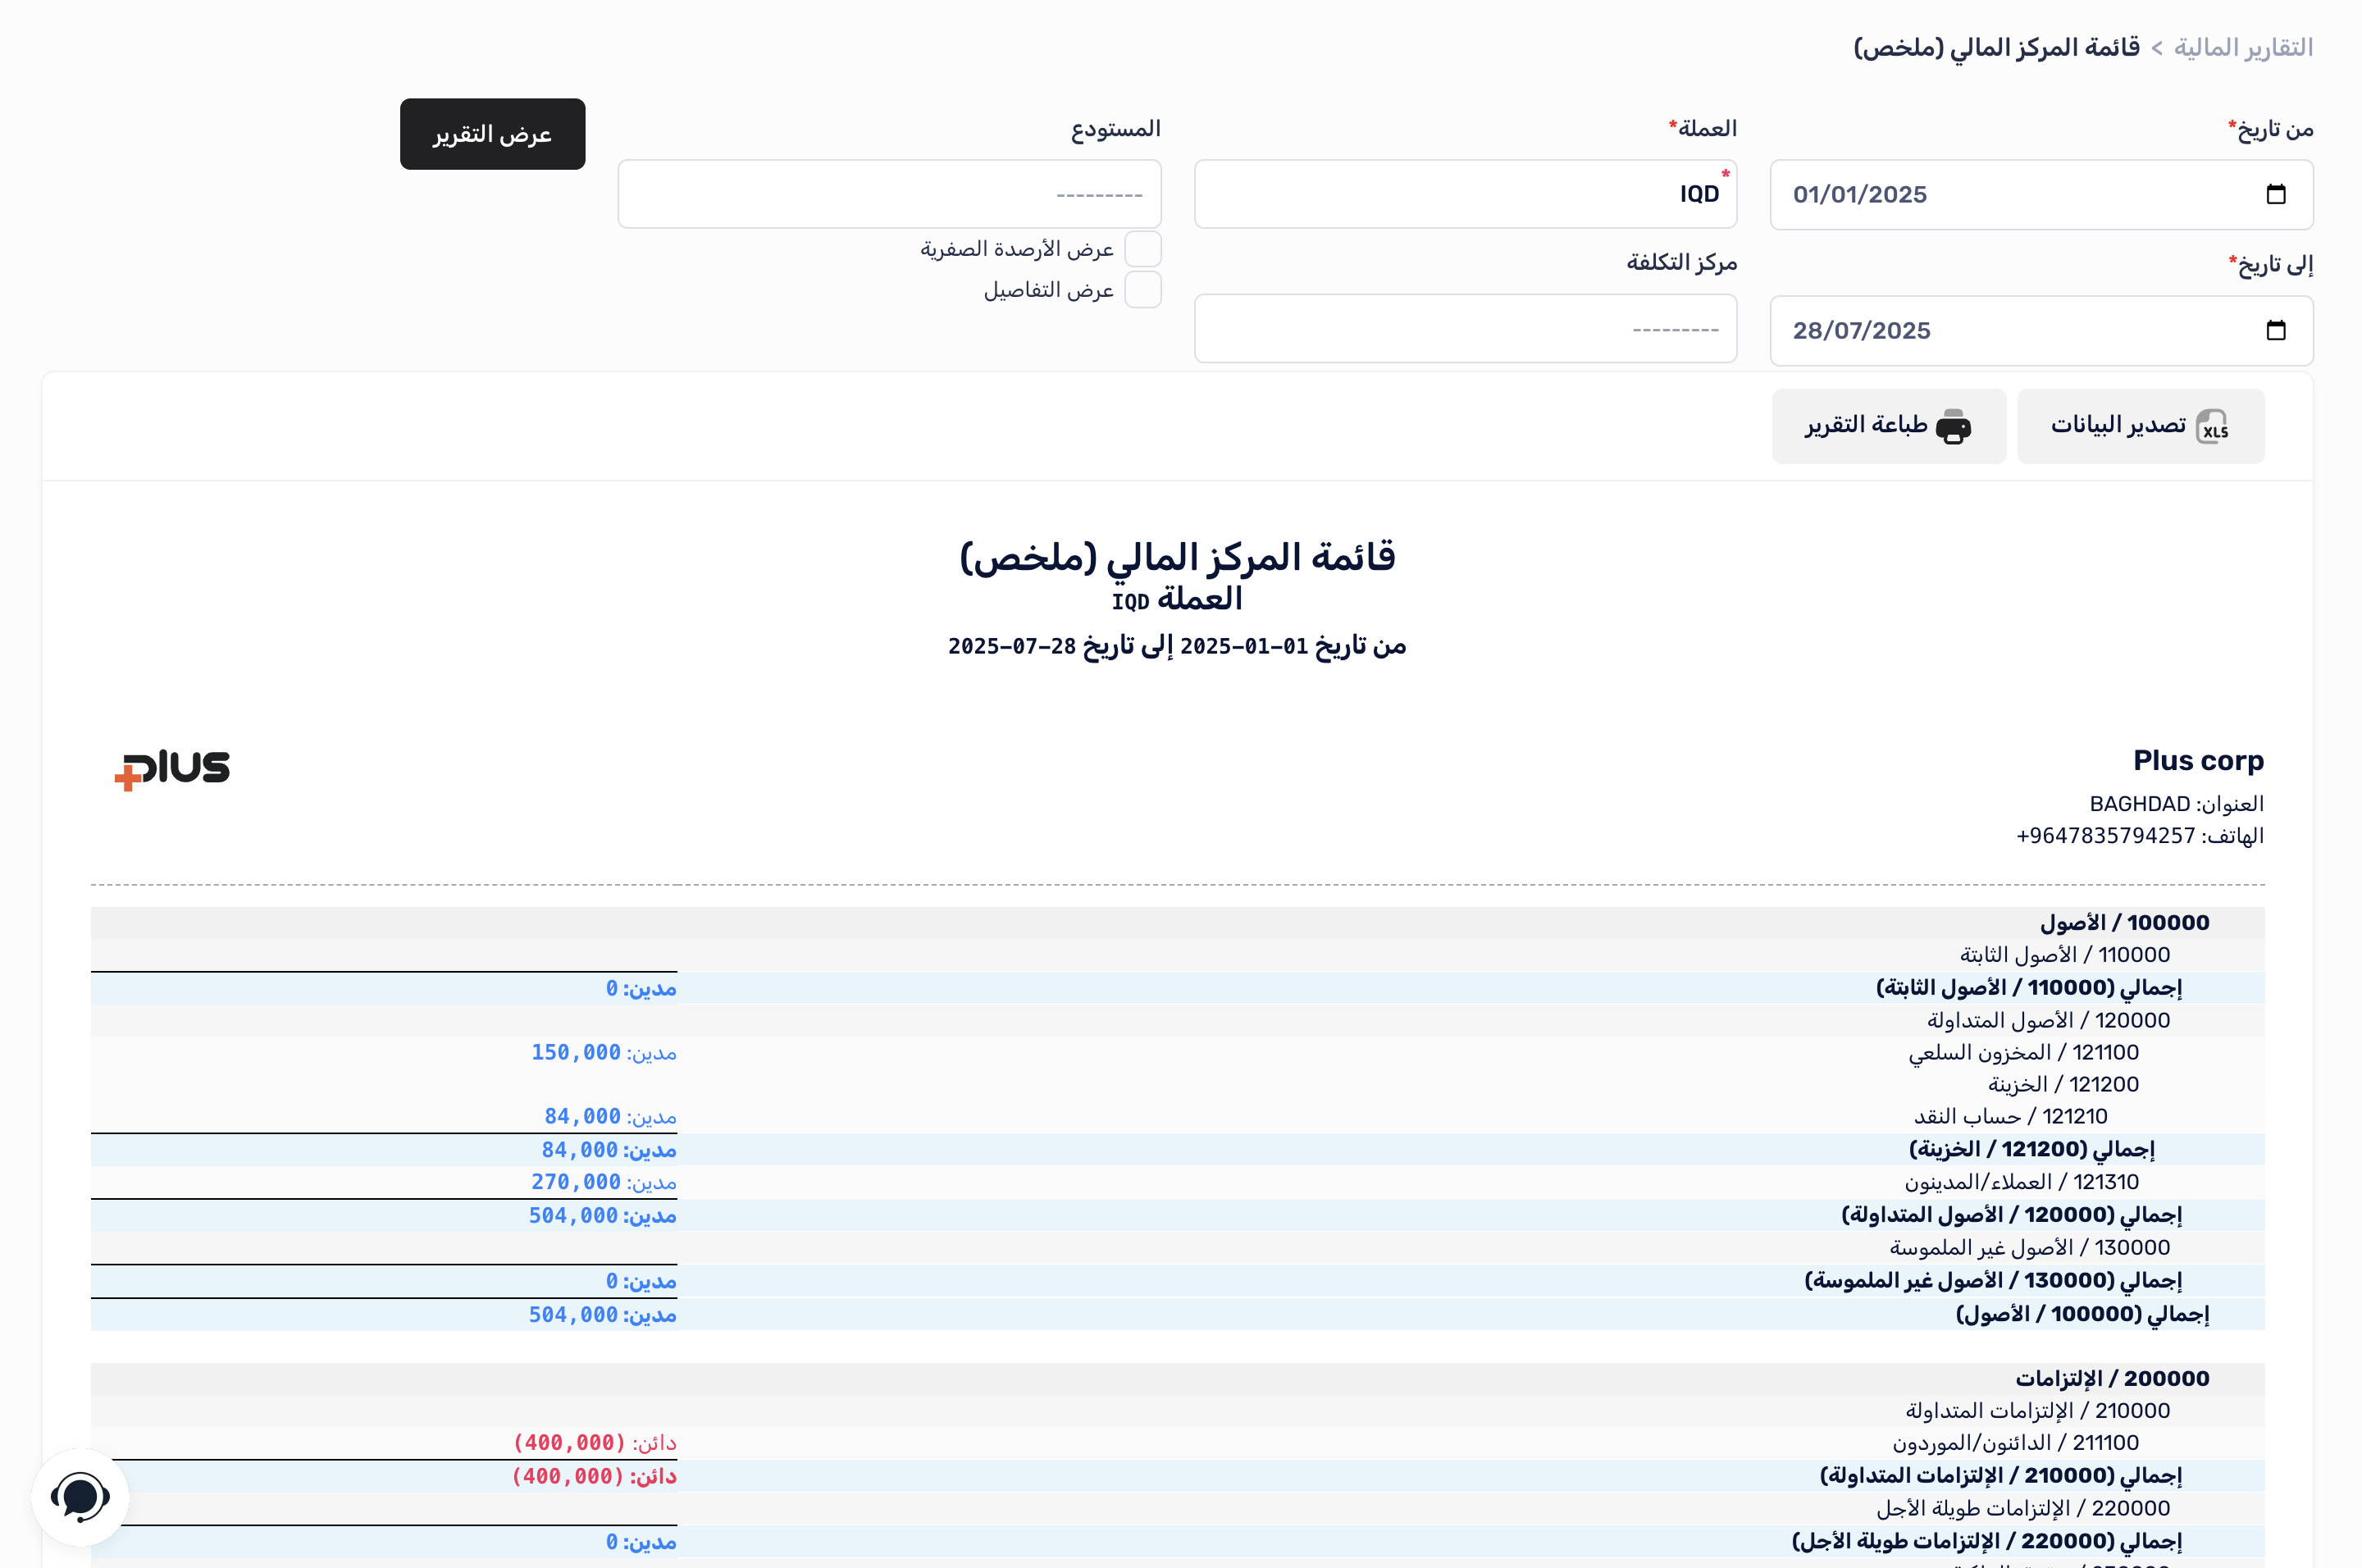
Task: Click the 121310 customers debtors account row
Action: pos(2020,1182)
